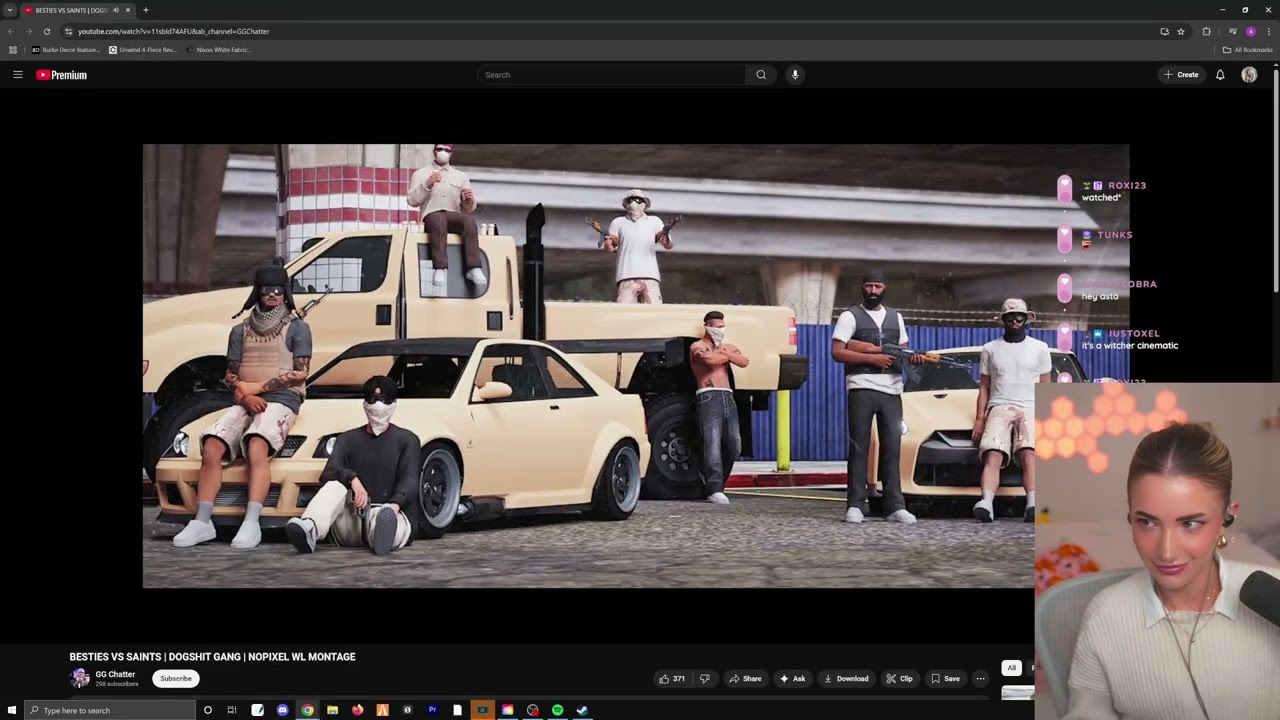Open the GG Chatter channel name link
The width and height of the screenshot is (1280, 720).
[115, 675]
